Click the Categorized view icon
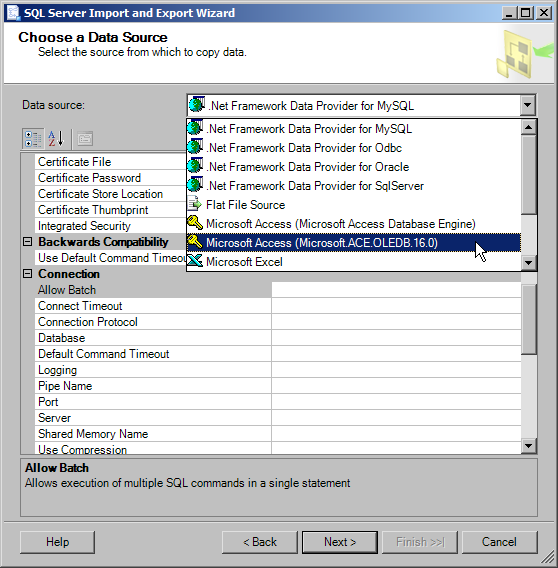558x568 pixels. [33, 139]
